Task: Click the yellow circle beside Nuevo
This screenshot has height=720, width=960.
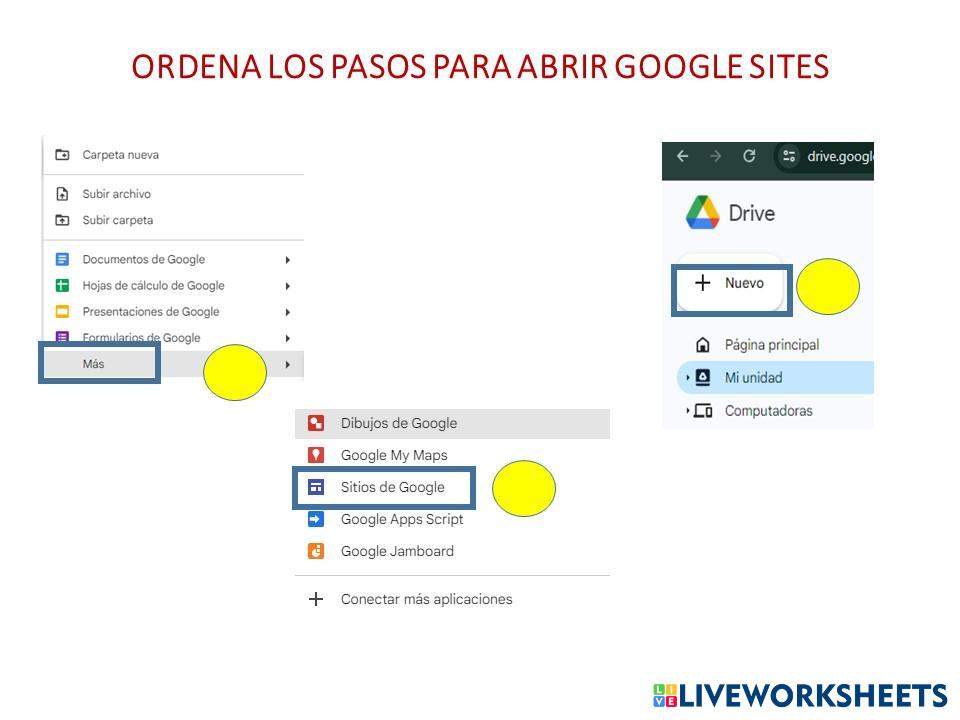Action: [x=827, y=287]
